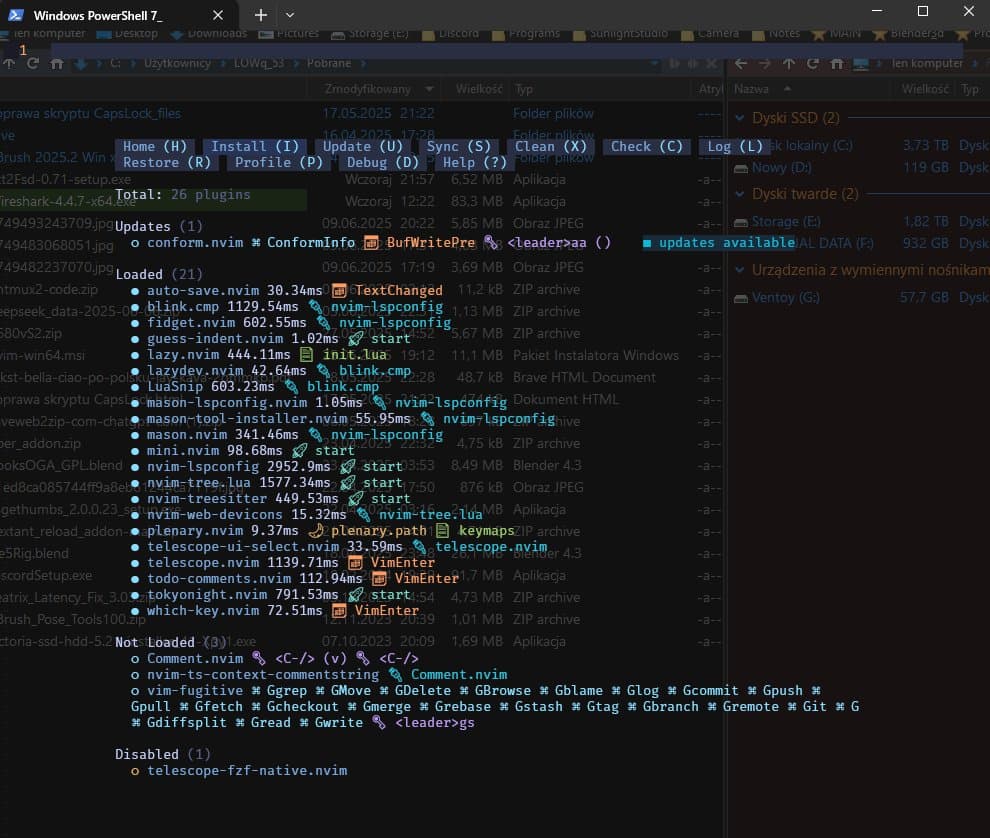Viewport: 990px width, 838px height.
Task: Click the rocket start icon for guess-indent.nvim
Action: pos(355,338)
